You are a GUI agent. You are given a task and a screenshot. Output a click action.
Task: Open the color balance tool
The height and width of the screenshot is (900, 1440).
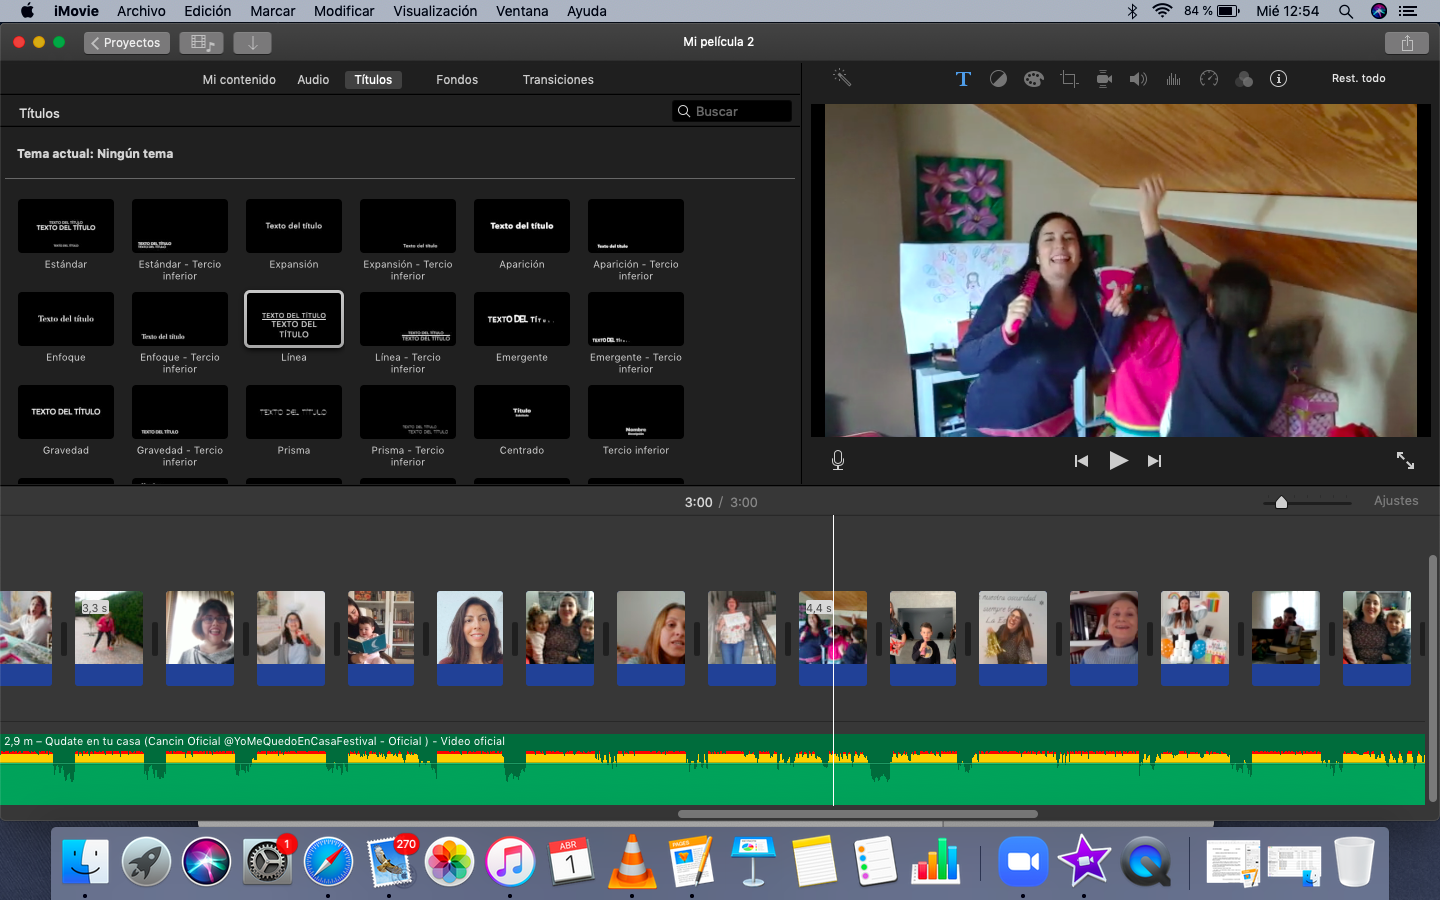(998, 79)
